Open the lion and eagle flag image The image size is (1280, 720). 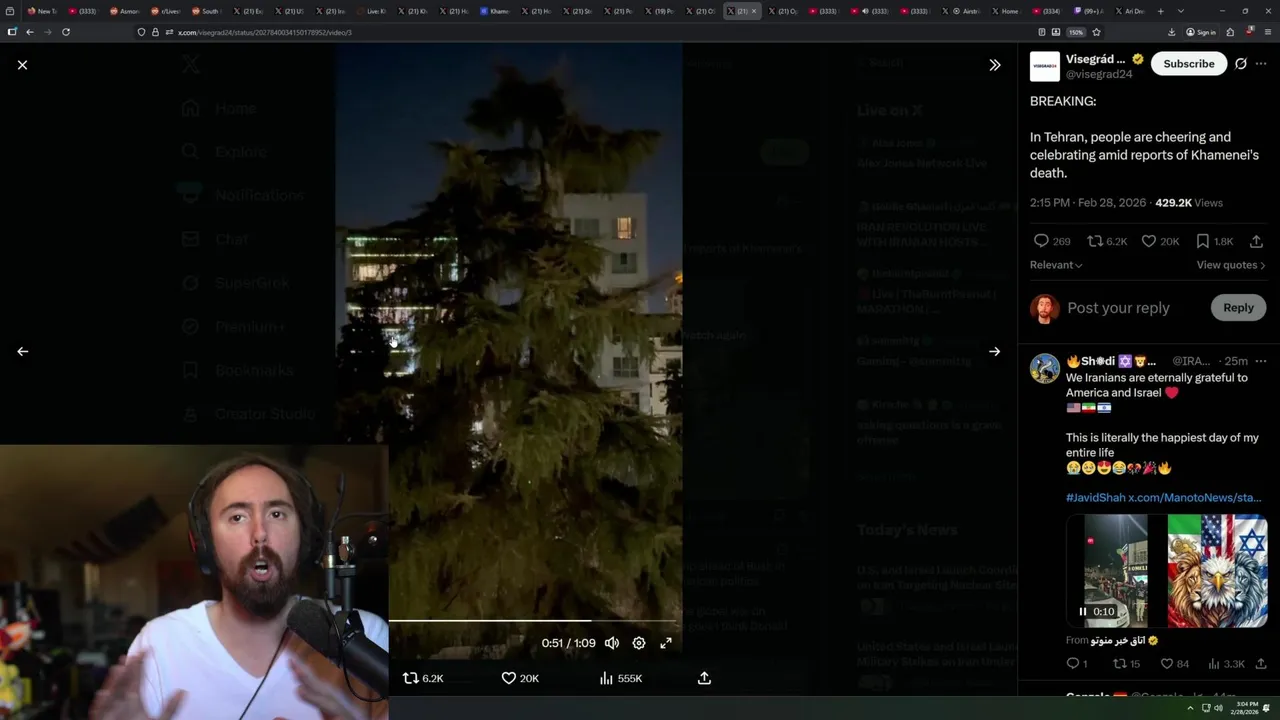[x=1217, y=571]
